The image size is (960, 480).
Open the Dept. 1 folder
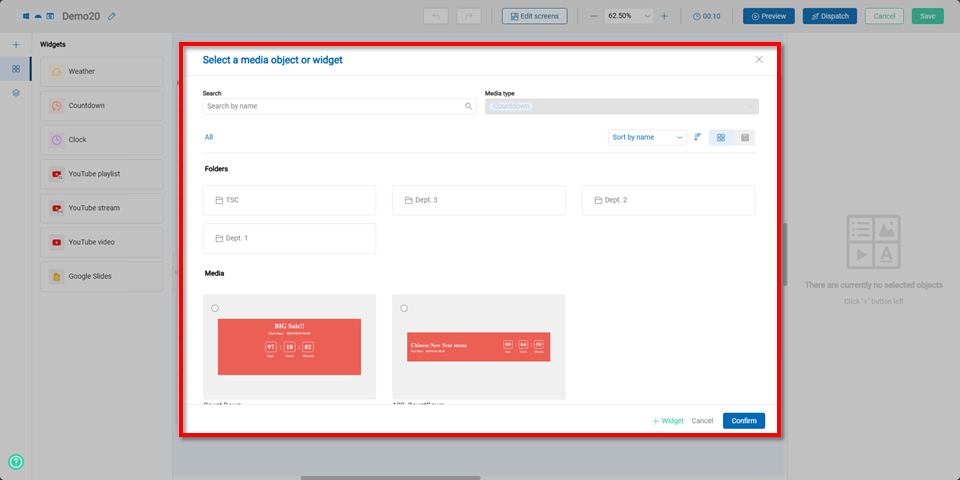click(x=289, y=238)
